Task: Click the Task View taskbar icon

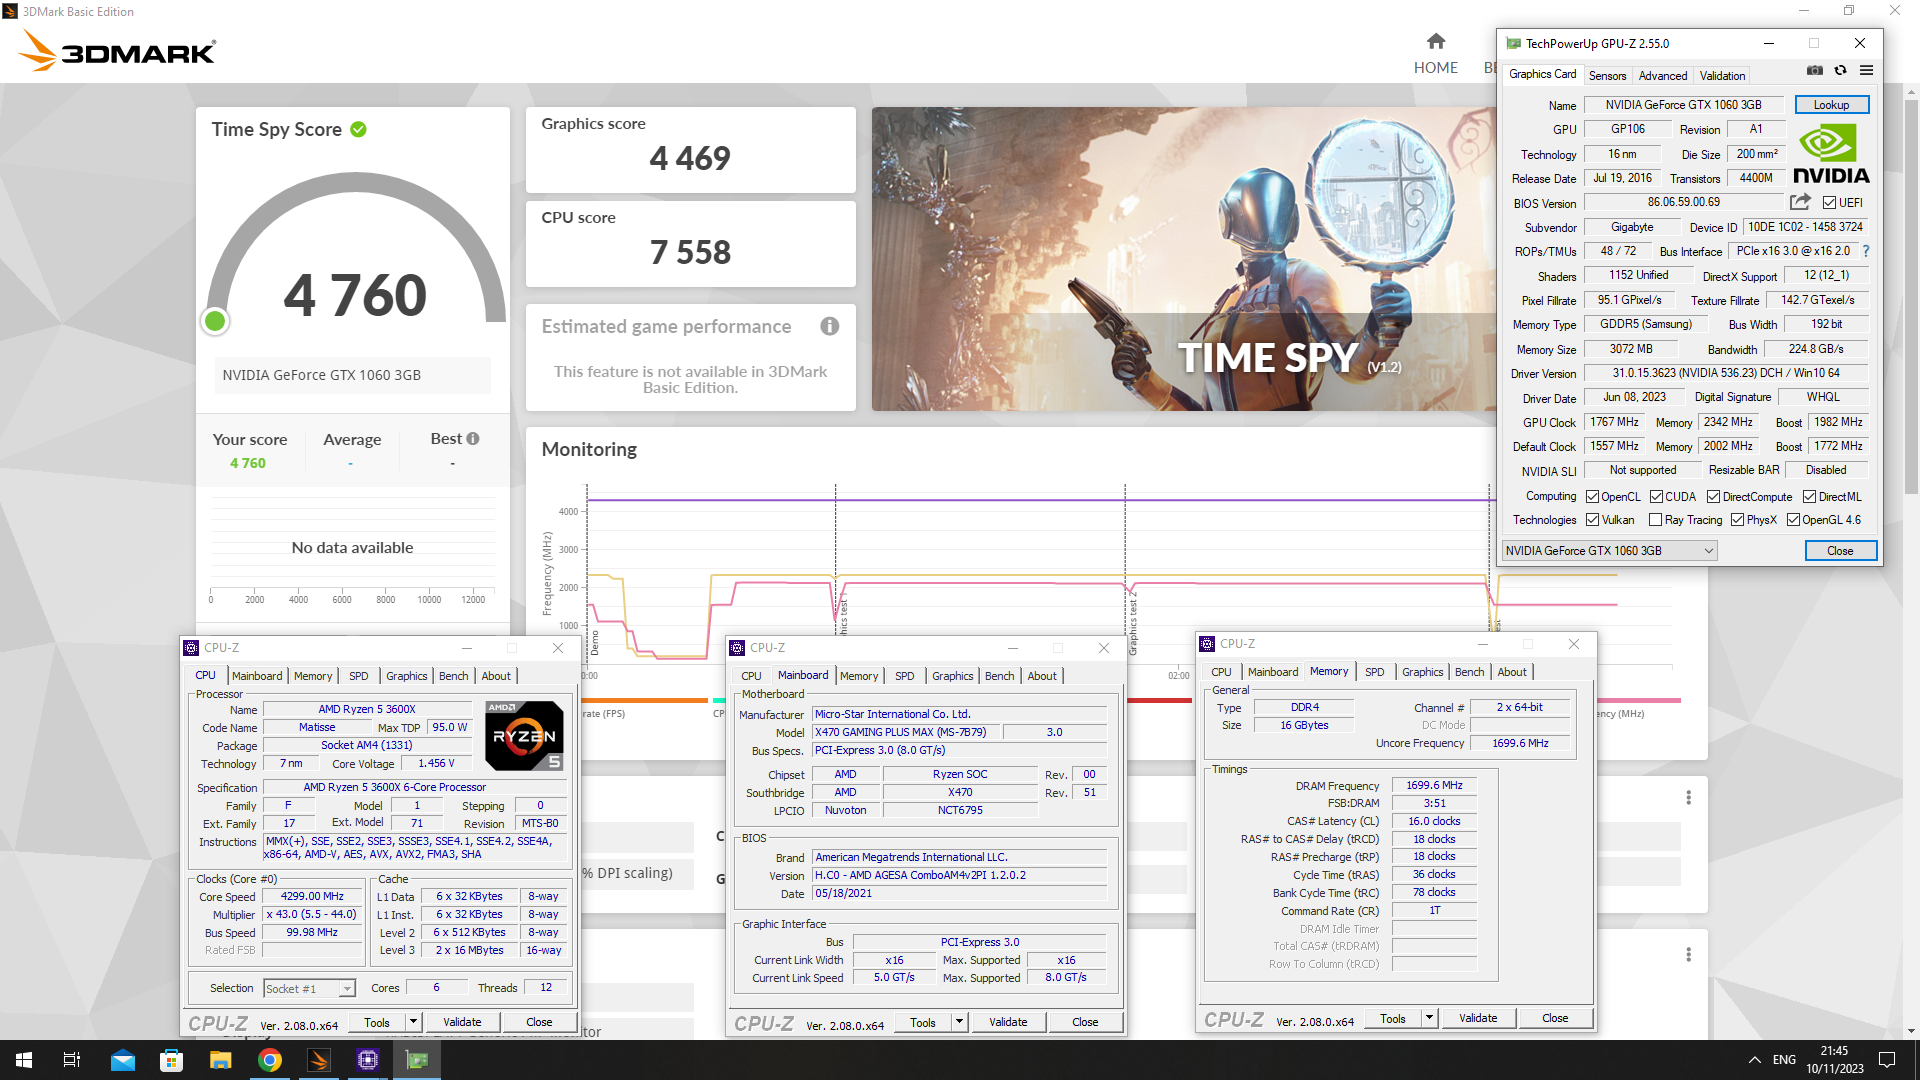Action: point(72,1060)
